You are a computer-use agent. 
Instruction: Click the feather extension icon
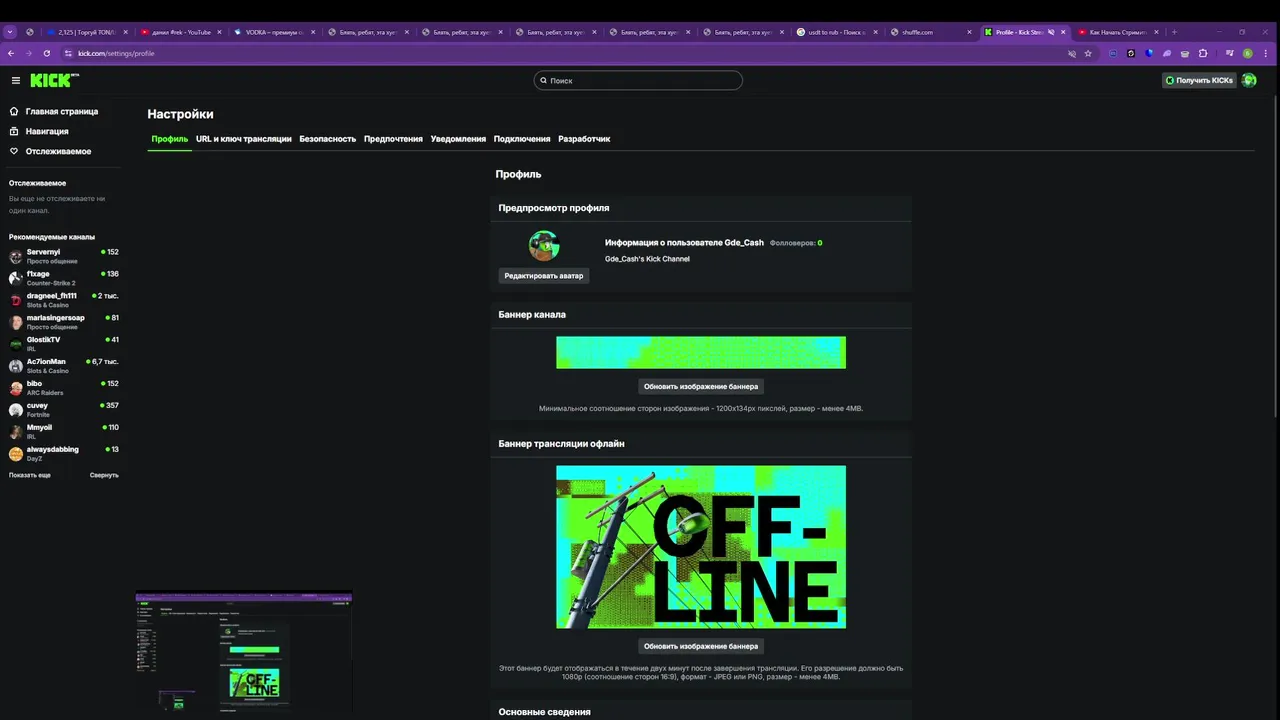pos(1167,53)
